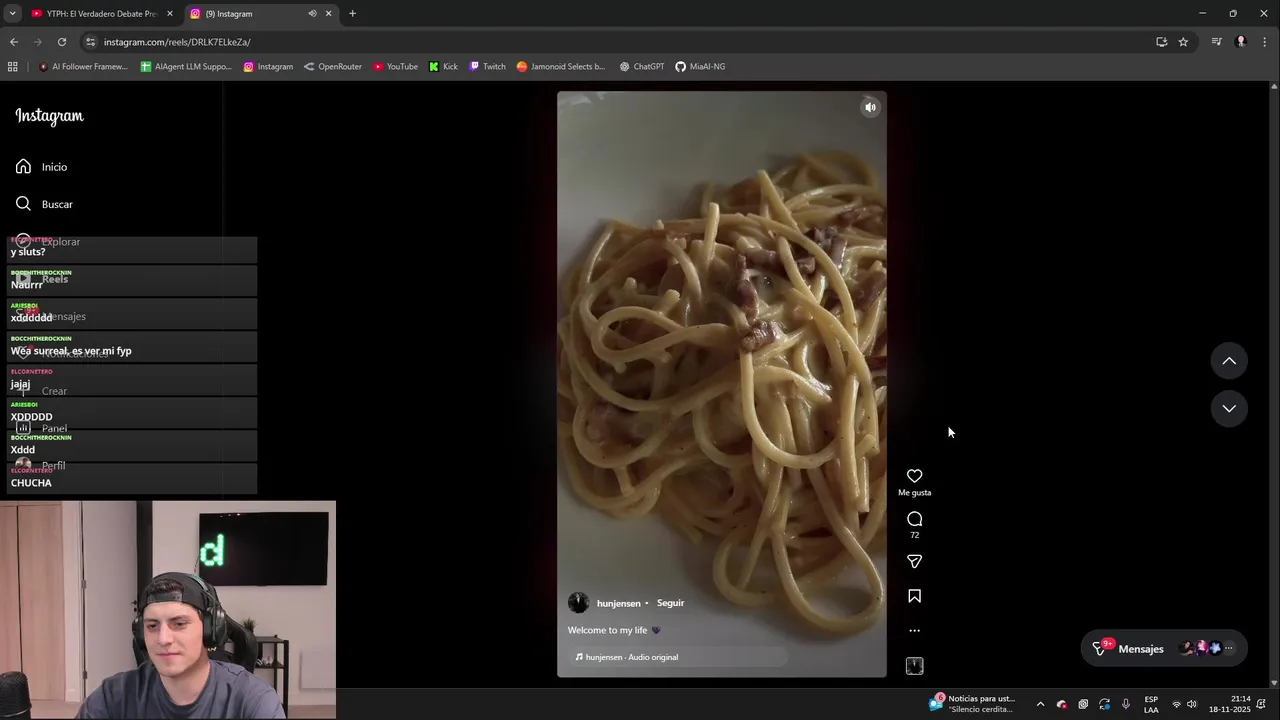This screenshot has height=720, width=1280.
Task: Open hunjensen's profile picture avatar
Action: click(578, 602)
